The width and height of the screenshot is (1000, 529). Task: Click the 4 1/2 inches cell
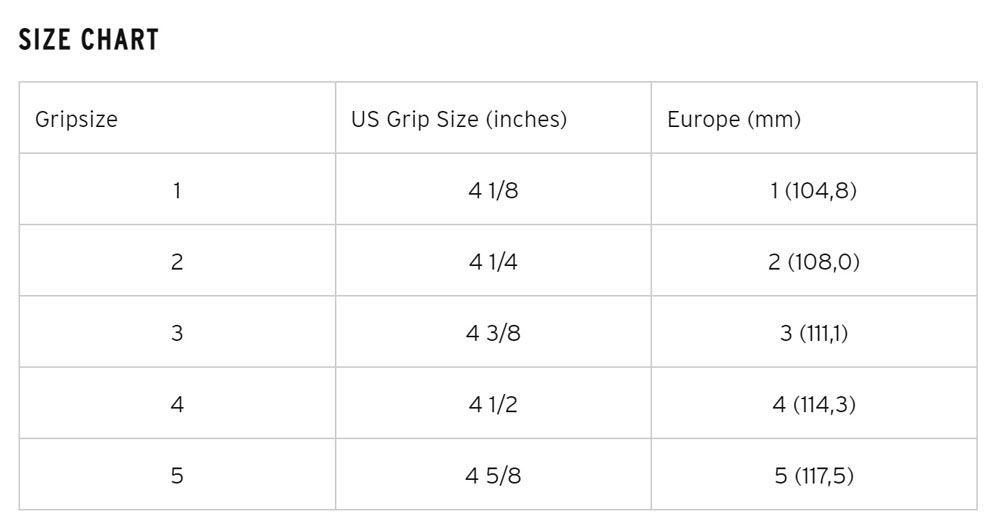[x=494, y=404]
